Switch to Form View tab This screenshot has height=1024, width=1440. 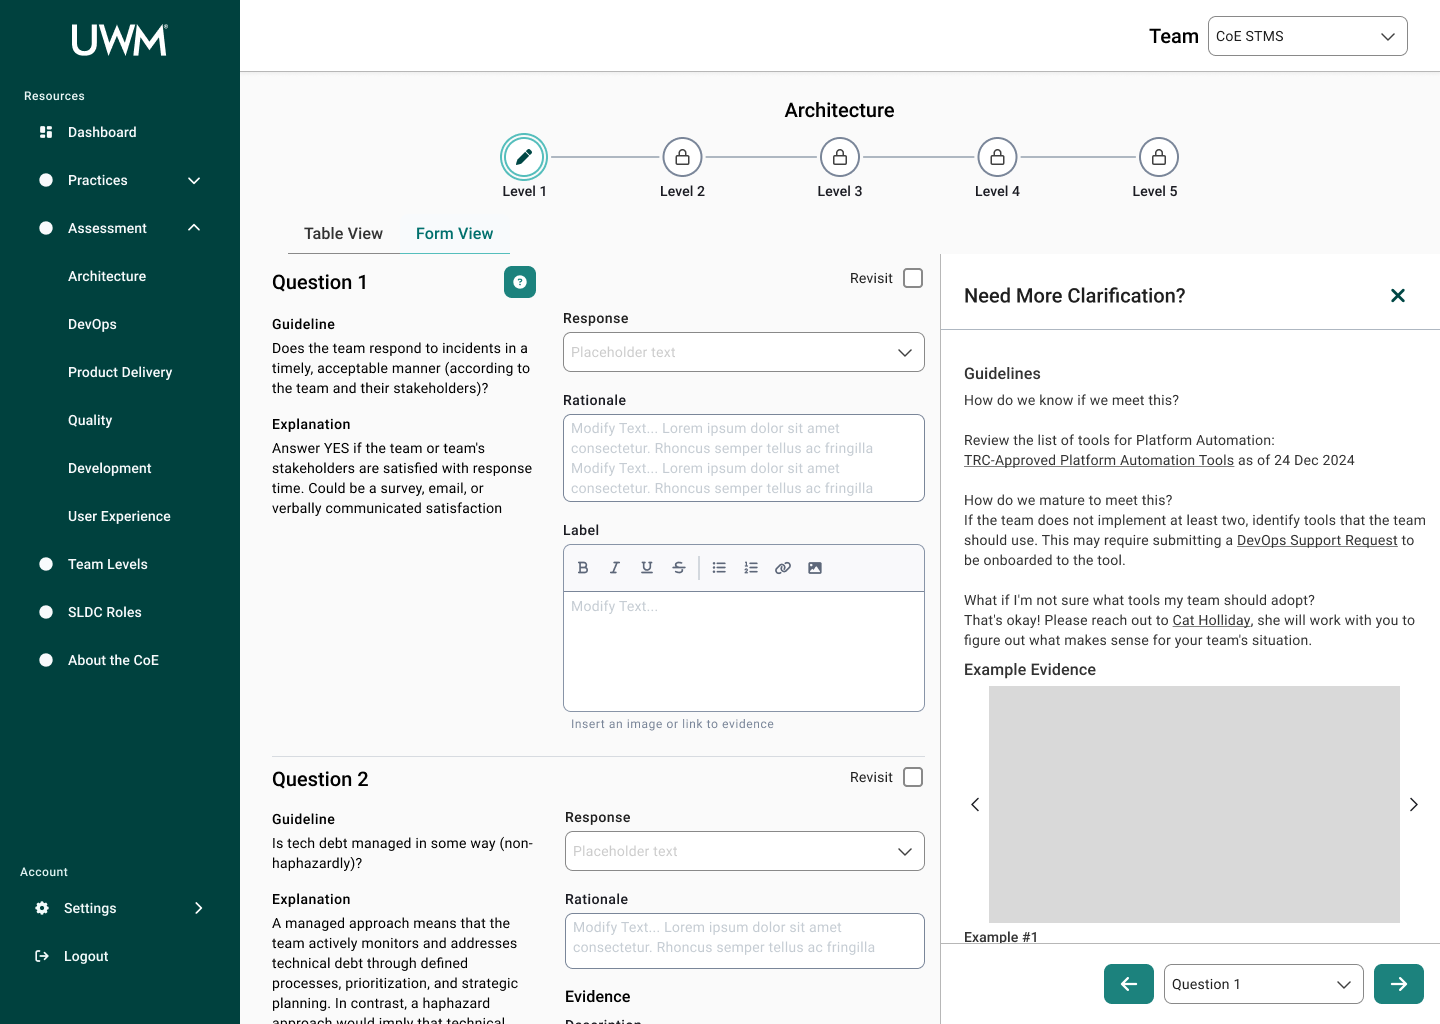455,233
